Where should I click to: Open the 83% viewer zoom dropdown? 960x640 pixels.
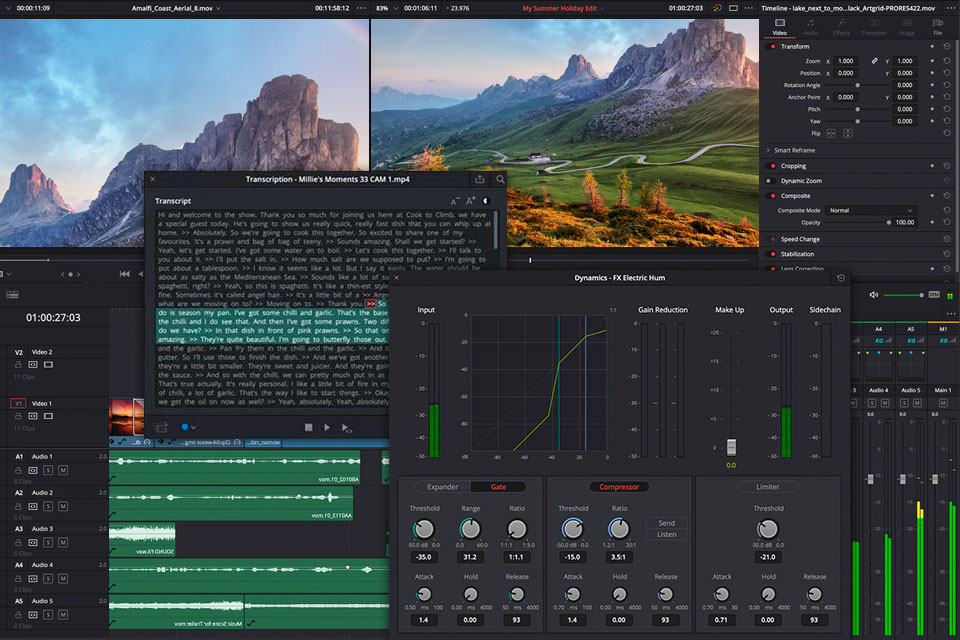[x=396, y=8]
